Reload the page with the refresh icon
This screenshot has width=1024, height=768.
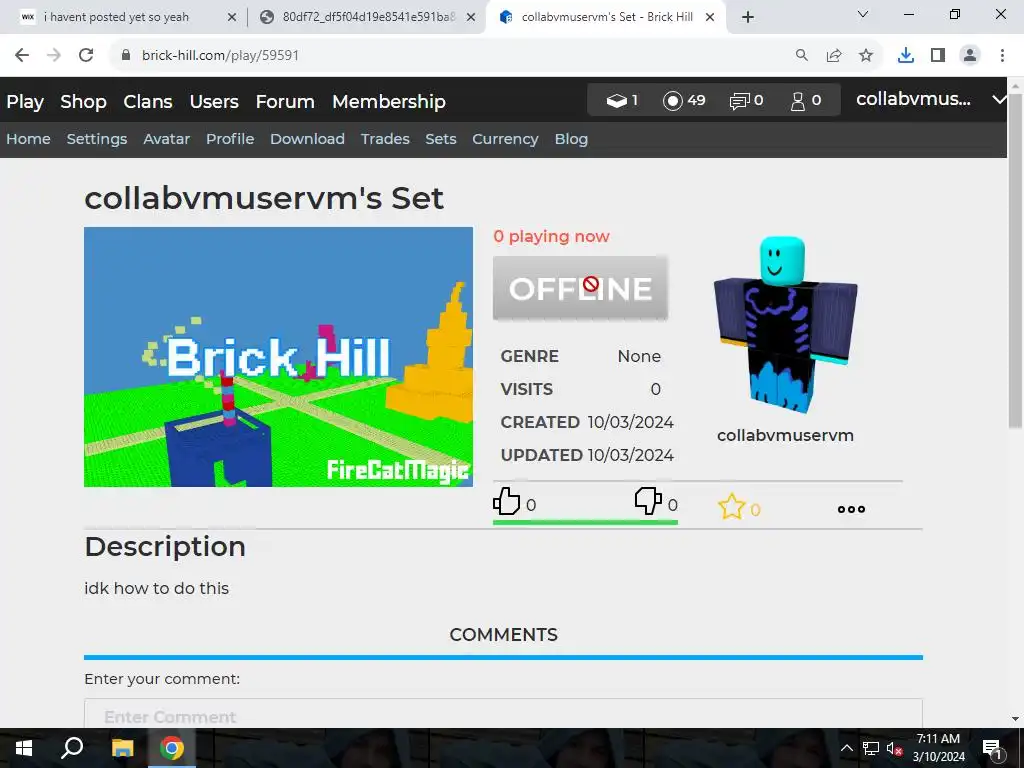(86, 55)
